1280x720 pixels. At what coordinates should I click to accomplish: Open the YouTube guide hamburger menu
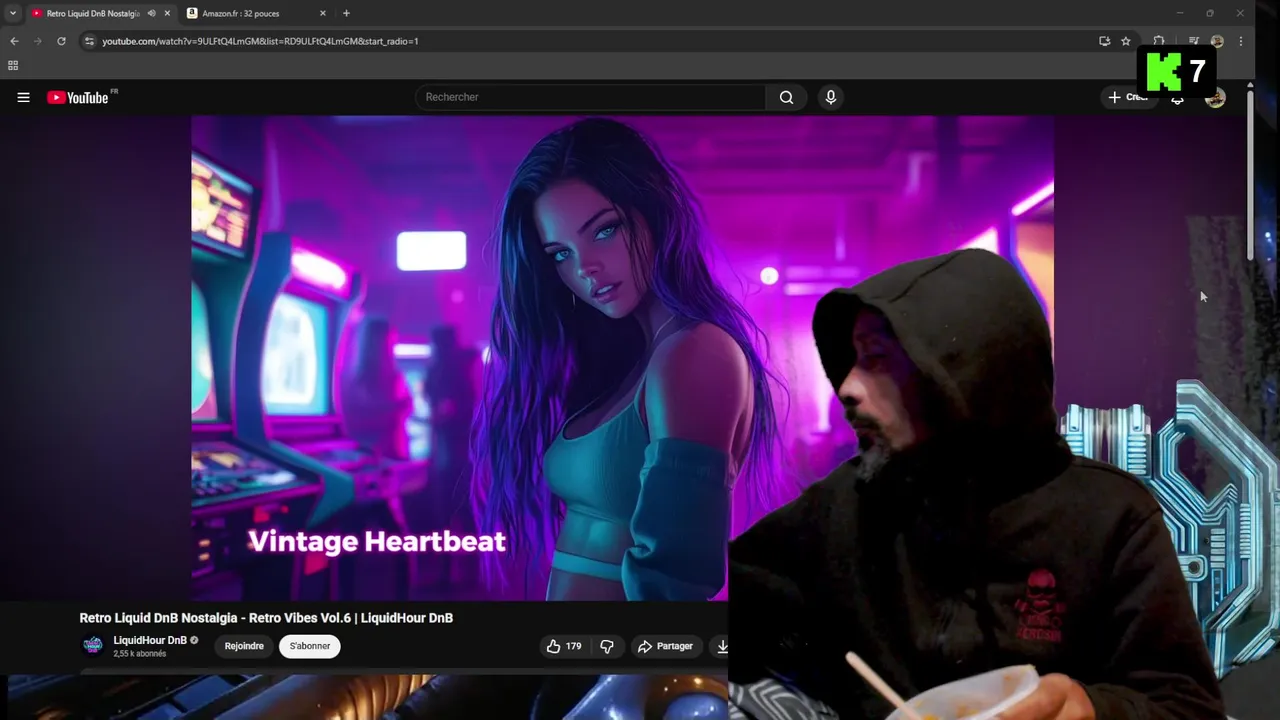(x=23, y=97)
